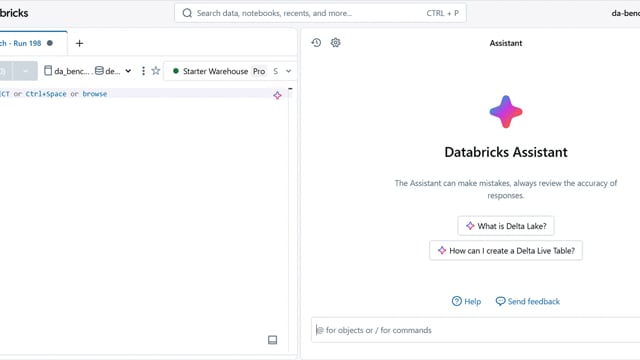Click the 'Databricks Assistant' heading
Screen dimensions: 640x360
pyautogui.click(x=506, y=152)
